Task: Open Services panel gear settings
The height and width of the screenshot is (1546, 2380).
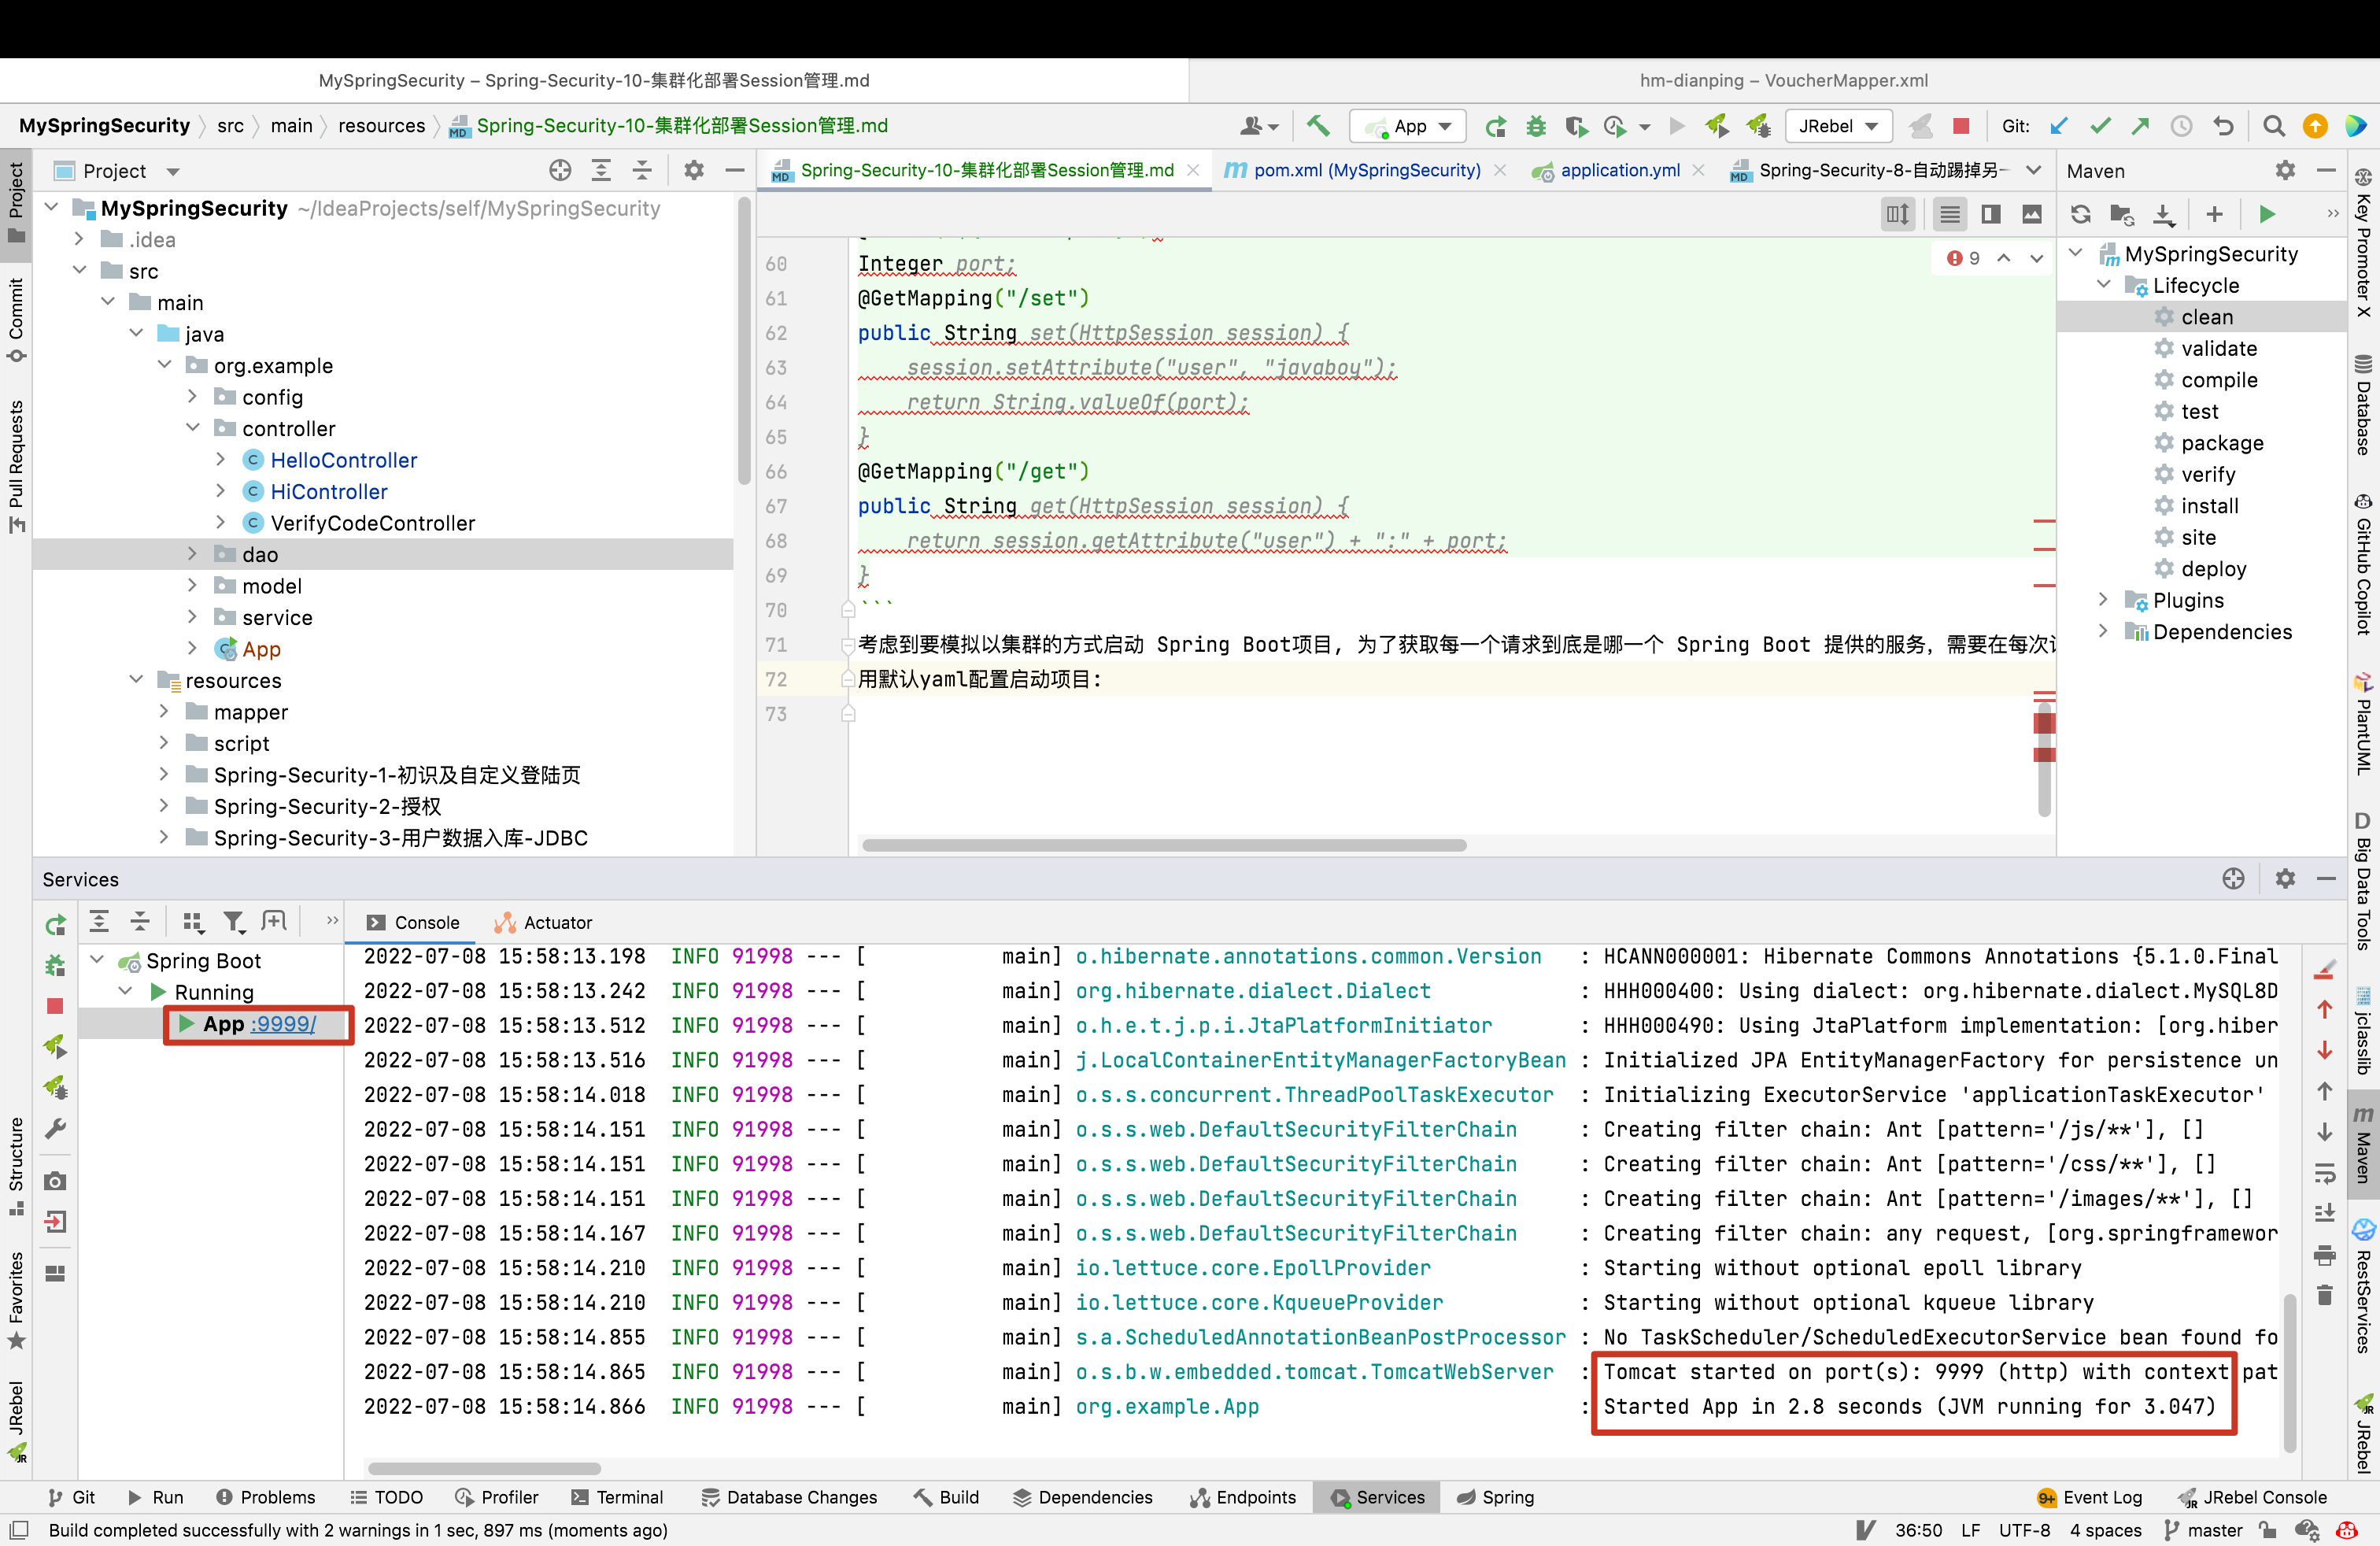Action: coord(2285,879)
